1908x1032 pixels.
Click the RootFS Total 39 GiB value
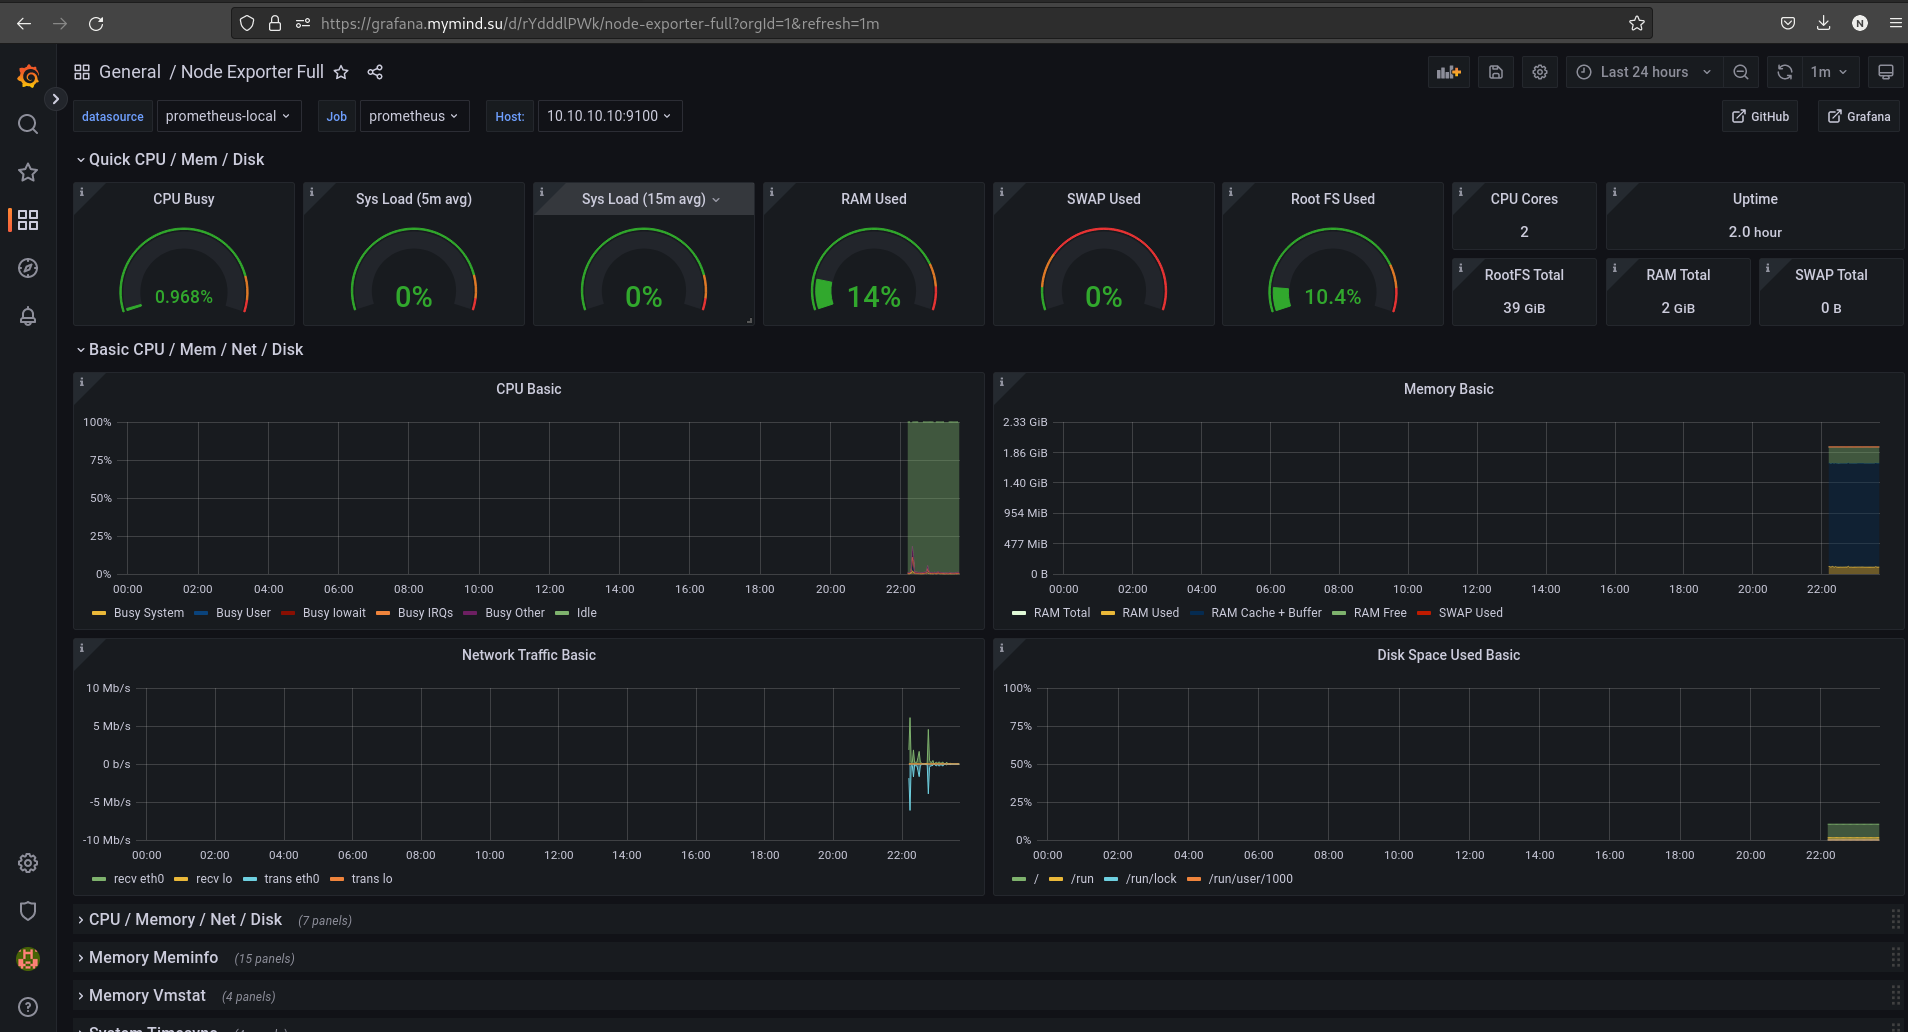[1524, 308]
